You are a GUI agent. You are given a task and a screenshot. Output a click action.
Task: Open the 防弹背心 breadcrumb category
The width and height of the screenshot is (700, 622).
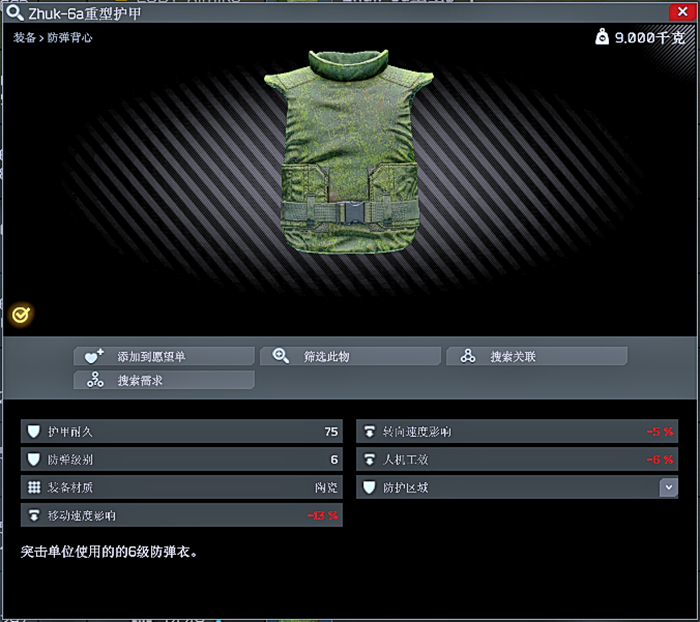pos(70,38)
